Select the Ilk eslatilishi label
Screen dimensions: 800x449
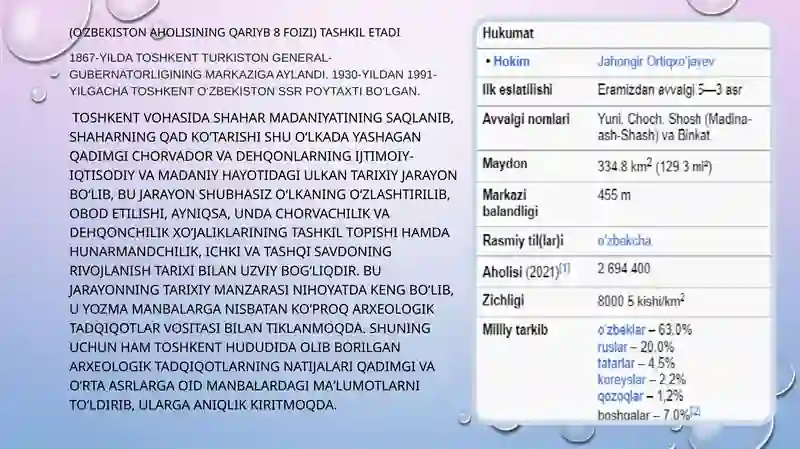[x=517, y=90]
